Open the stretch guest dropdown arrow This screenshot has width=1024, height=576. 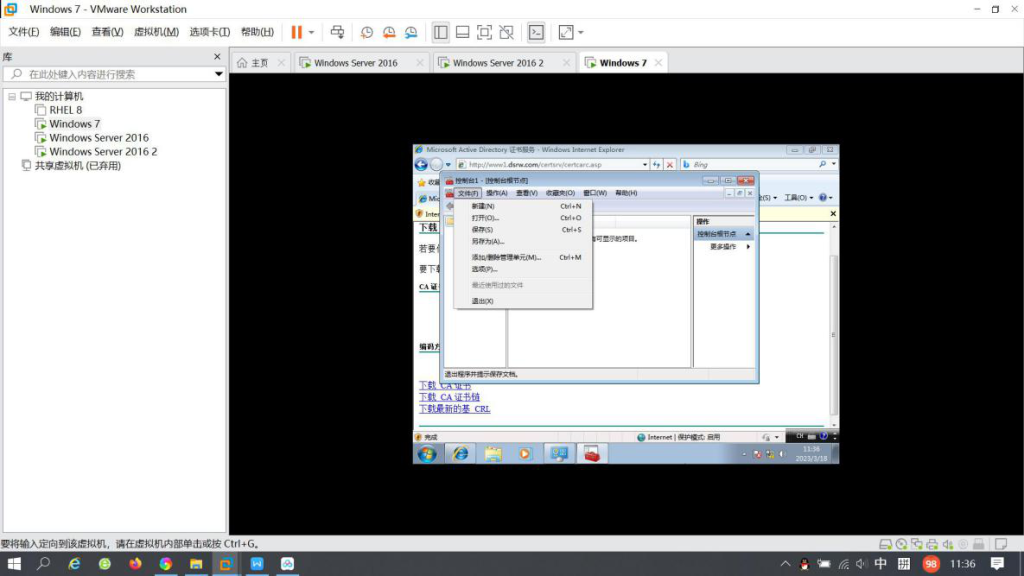581,32
